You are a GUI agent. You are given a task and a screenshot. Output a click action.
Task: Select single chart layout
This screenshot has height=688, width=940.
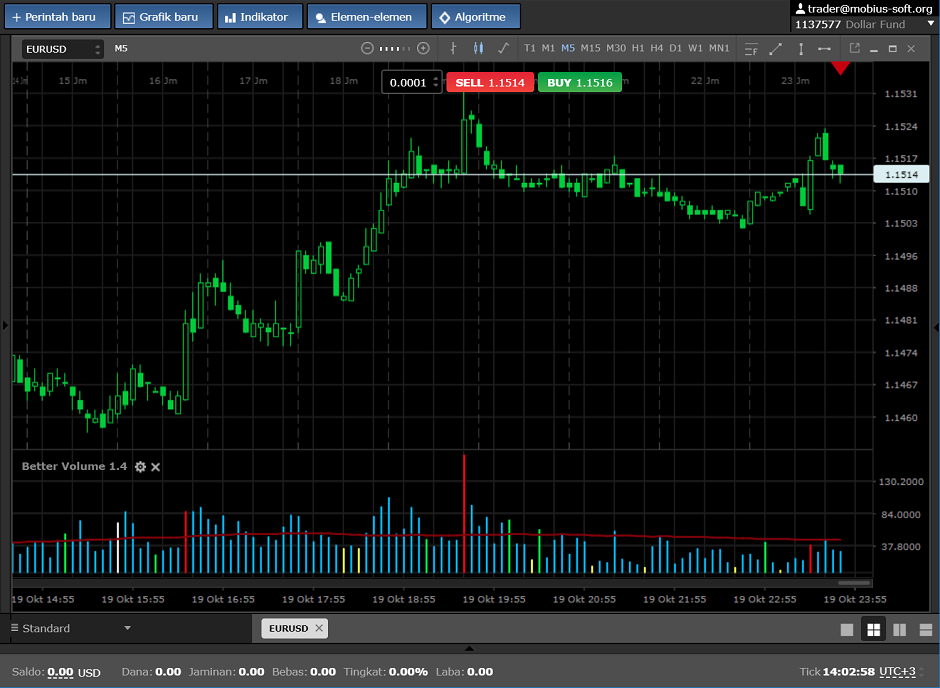coord(846,630)
